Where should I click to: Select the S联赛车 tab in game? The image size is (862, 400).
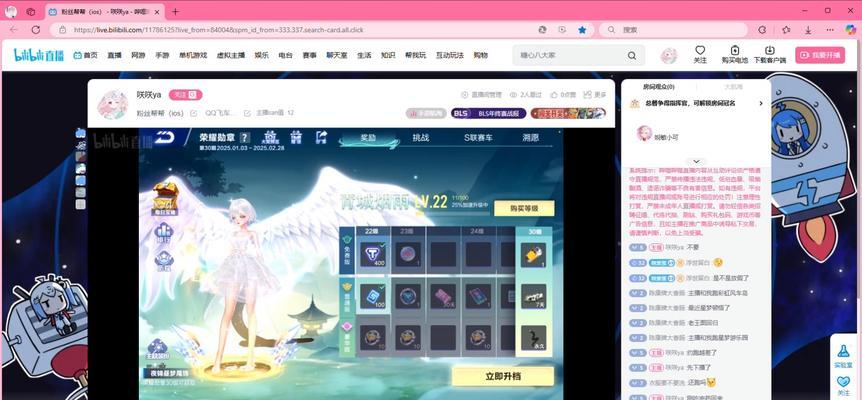[478, 138]
